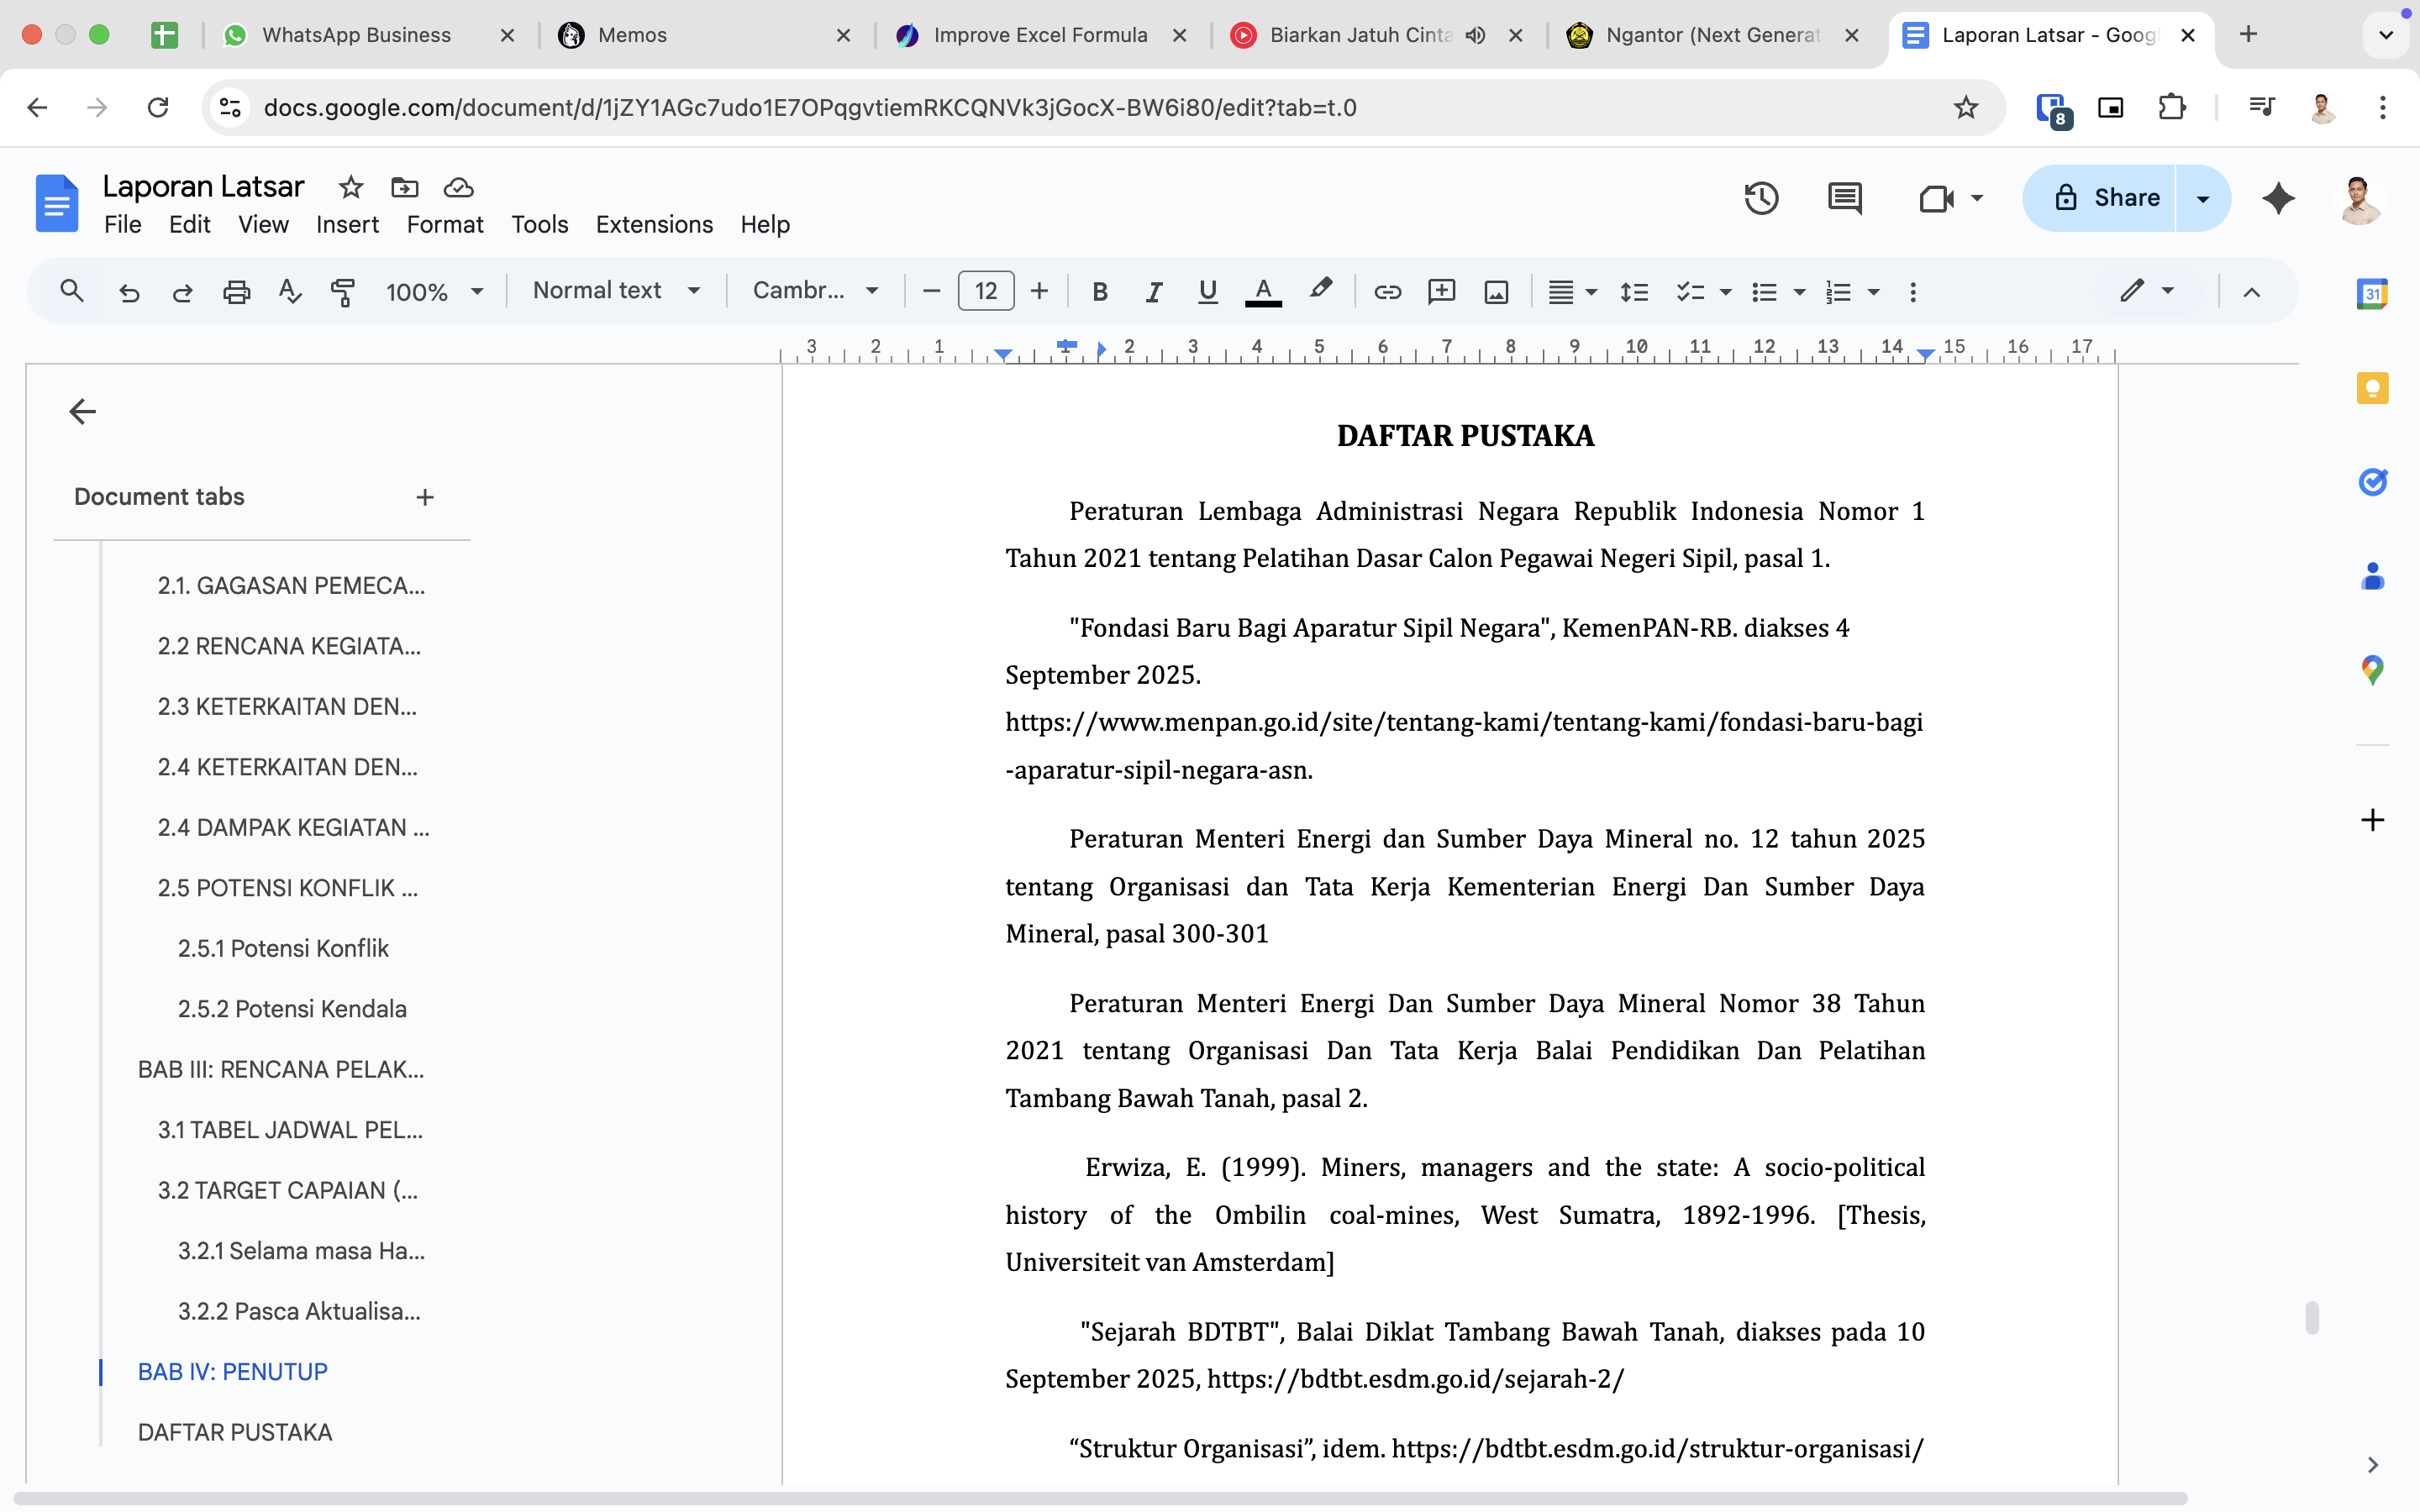
Task: Click the font size input field
Action: point(985,291)
